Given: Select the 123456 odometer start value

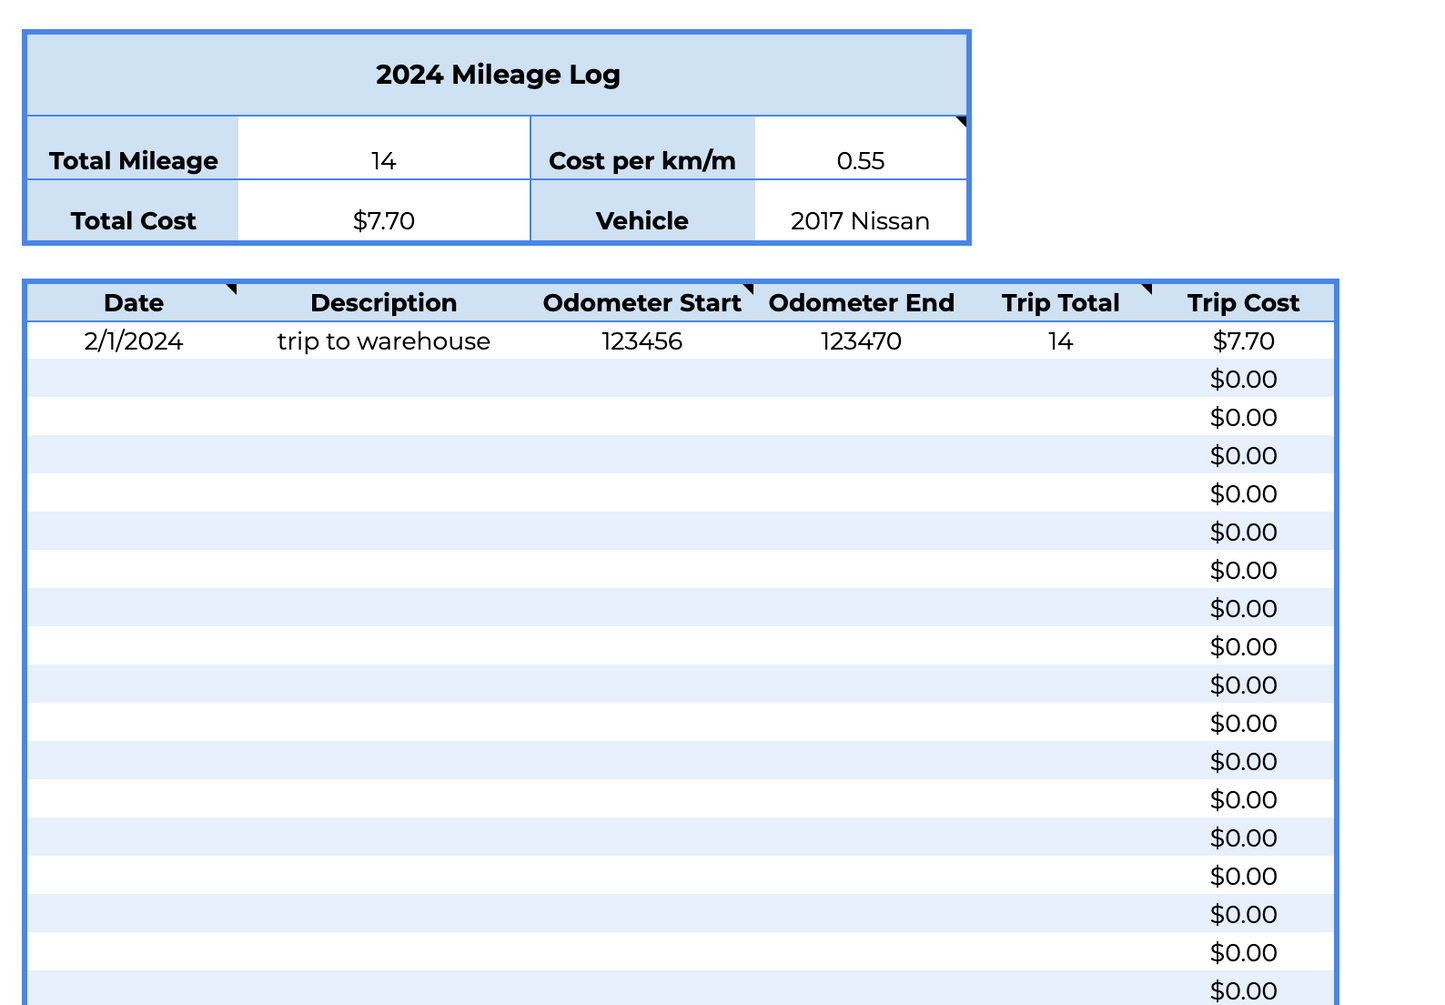Looking at the screenshot, I should coord(642,342).
